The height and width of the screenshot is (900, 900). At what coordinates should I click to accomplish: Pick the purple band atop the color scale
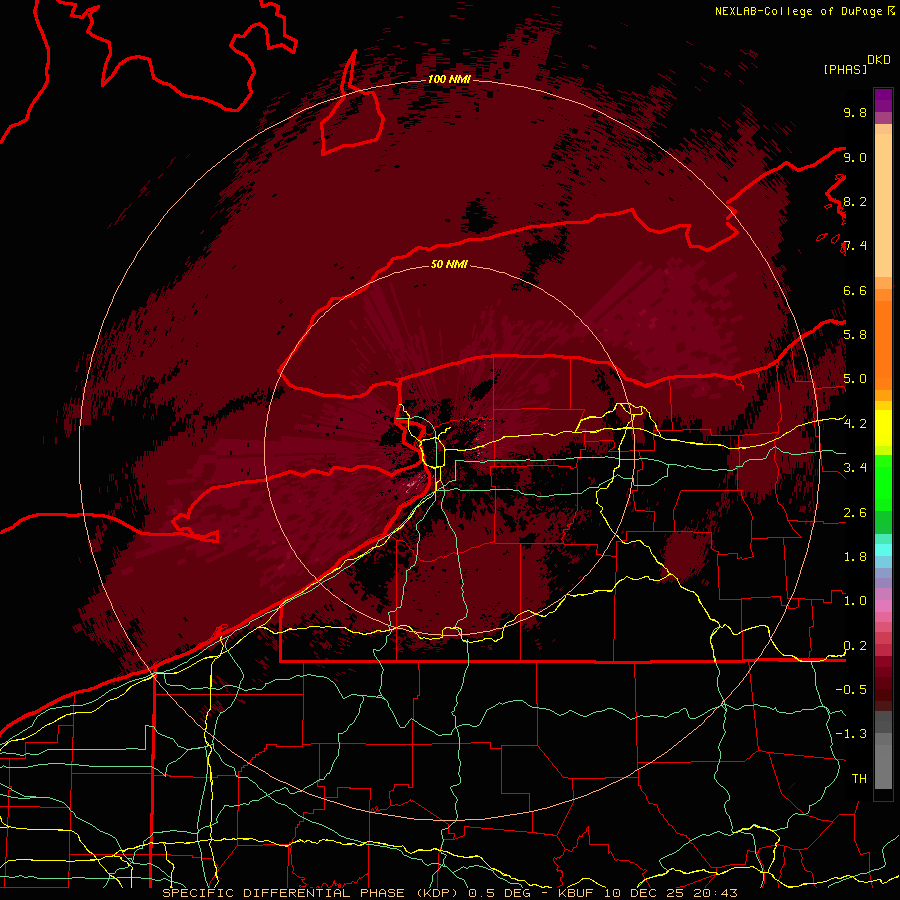pos(883,100)
